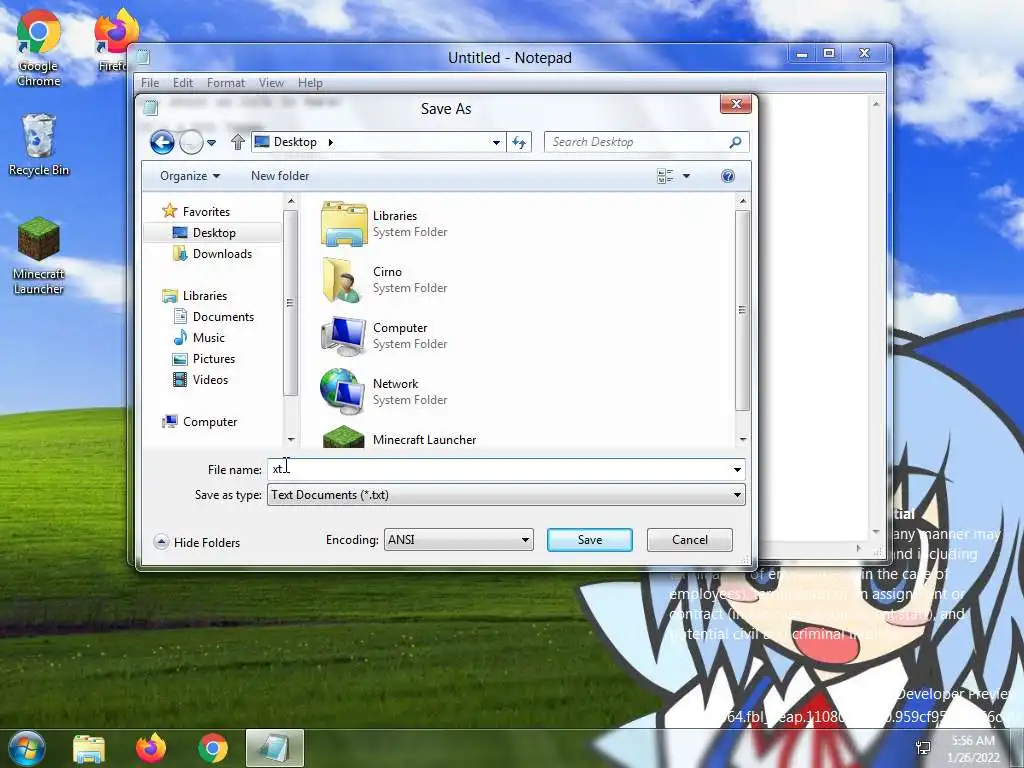Open the Save as type combo box

tap(505, 495)
